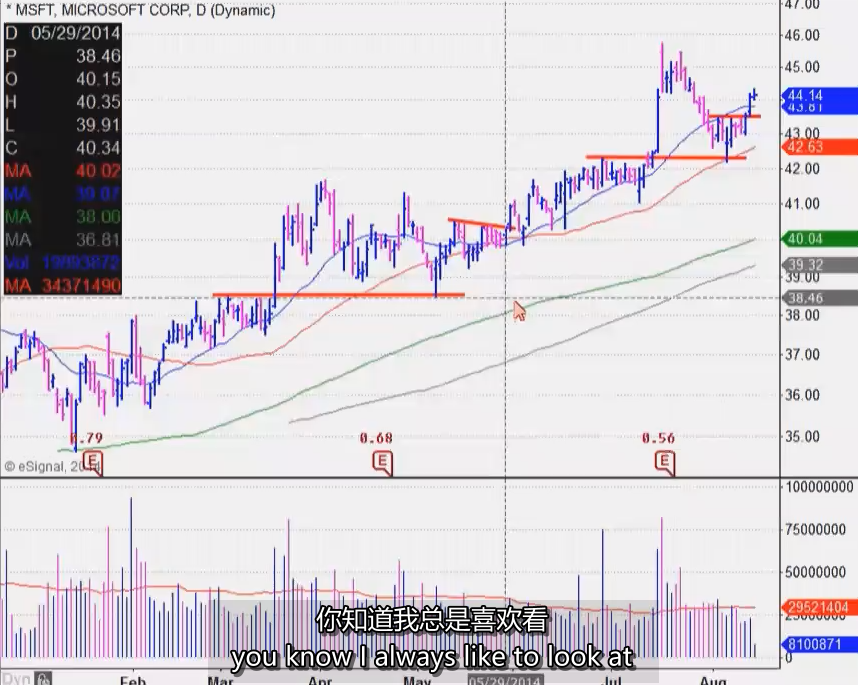
Task: Click the earnings E marker labeled 0.79
Action: [93, 462]
